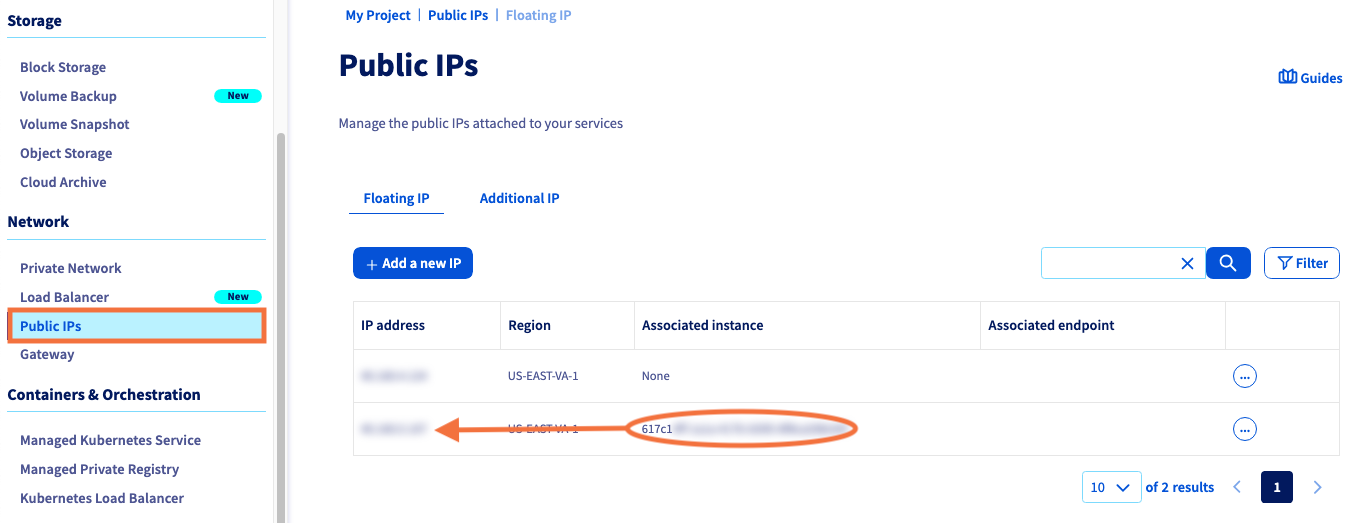Open actions menu for the None instance row
The width and height of the screenshot is (1354, 523).
pos(1244,376)
